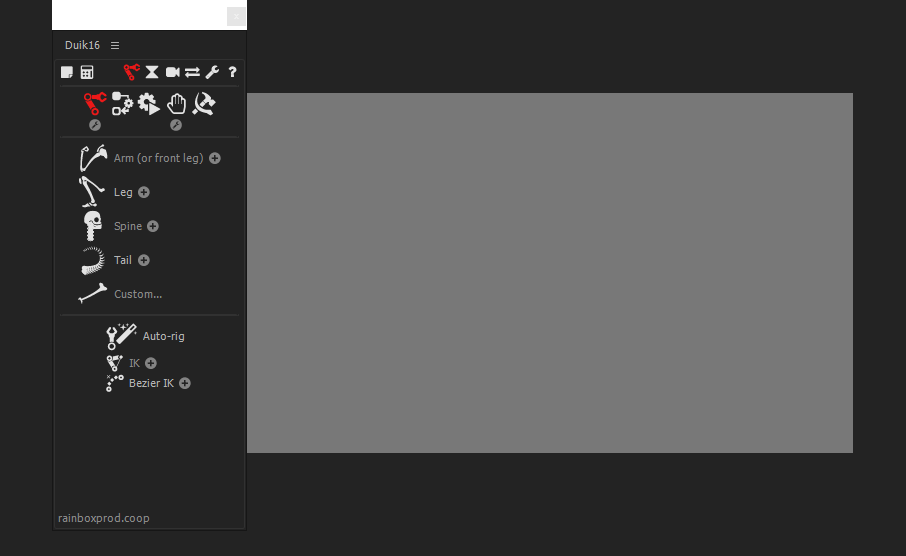Open the import/export arrows icon

click(192, 72)
